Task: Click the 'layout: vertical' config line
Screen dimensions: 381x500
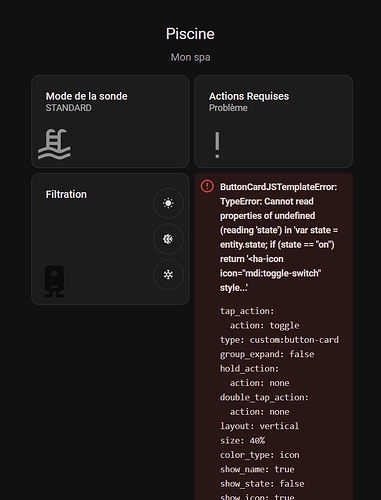Action: pos(259,426)
